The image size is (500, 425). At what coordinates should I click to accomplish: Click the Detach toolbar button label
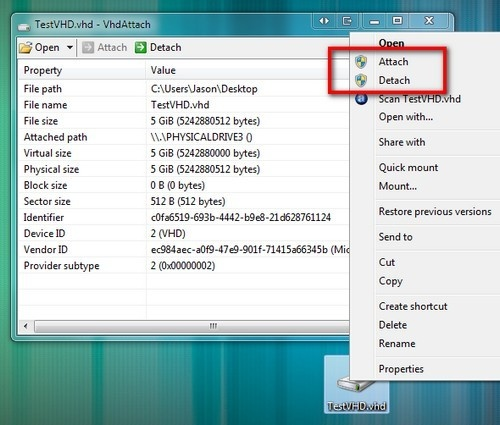166,48
